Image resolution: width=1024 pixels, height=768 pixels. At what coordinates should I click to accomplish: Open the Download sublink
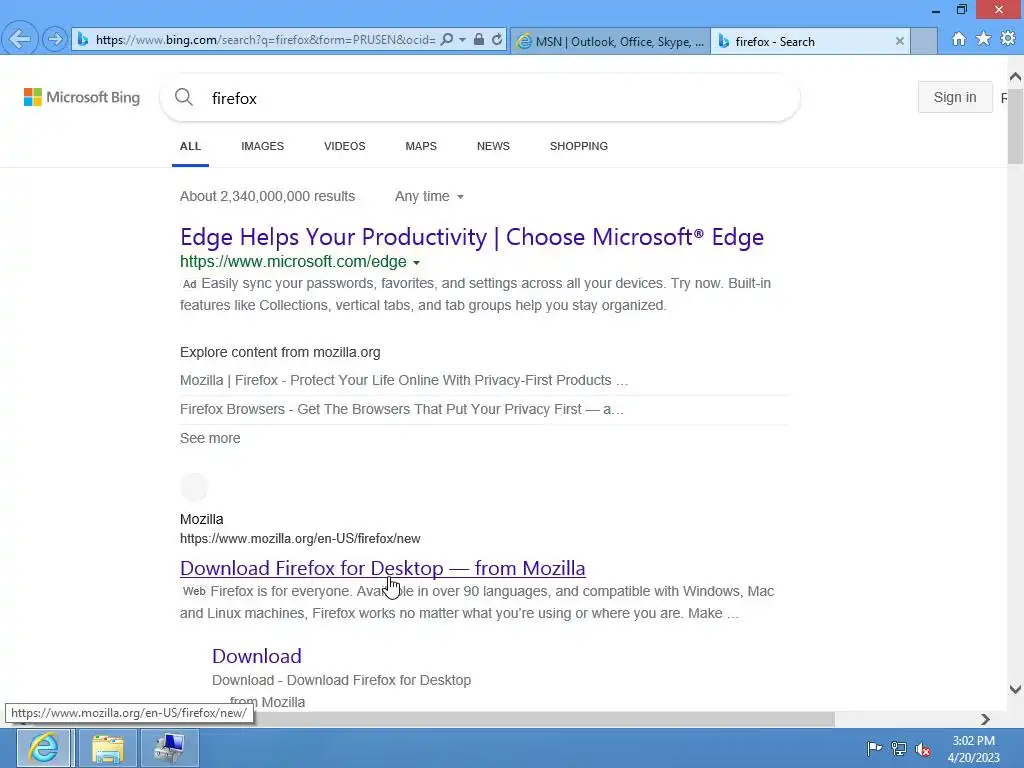(x=257, y=656)
